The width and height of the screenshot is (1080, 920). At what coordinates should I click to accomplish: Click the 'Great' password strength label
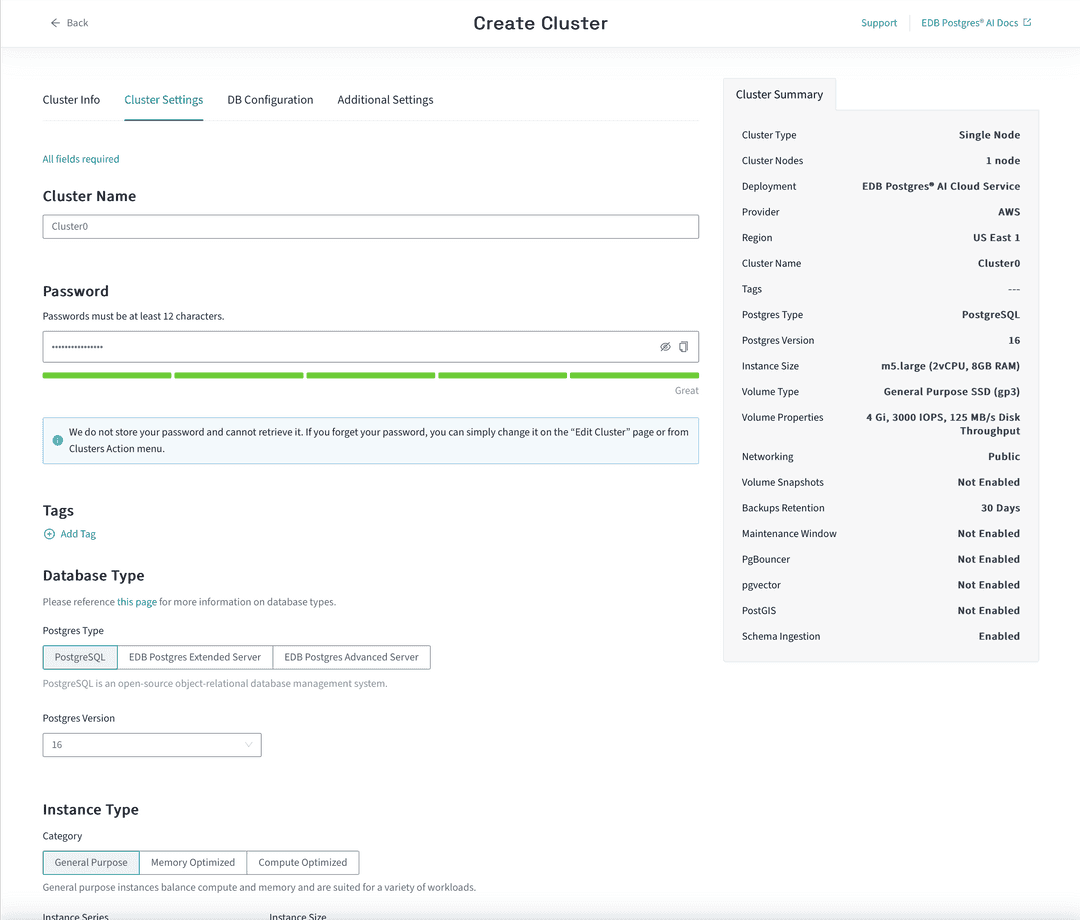[687, 390]
